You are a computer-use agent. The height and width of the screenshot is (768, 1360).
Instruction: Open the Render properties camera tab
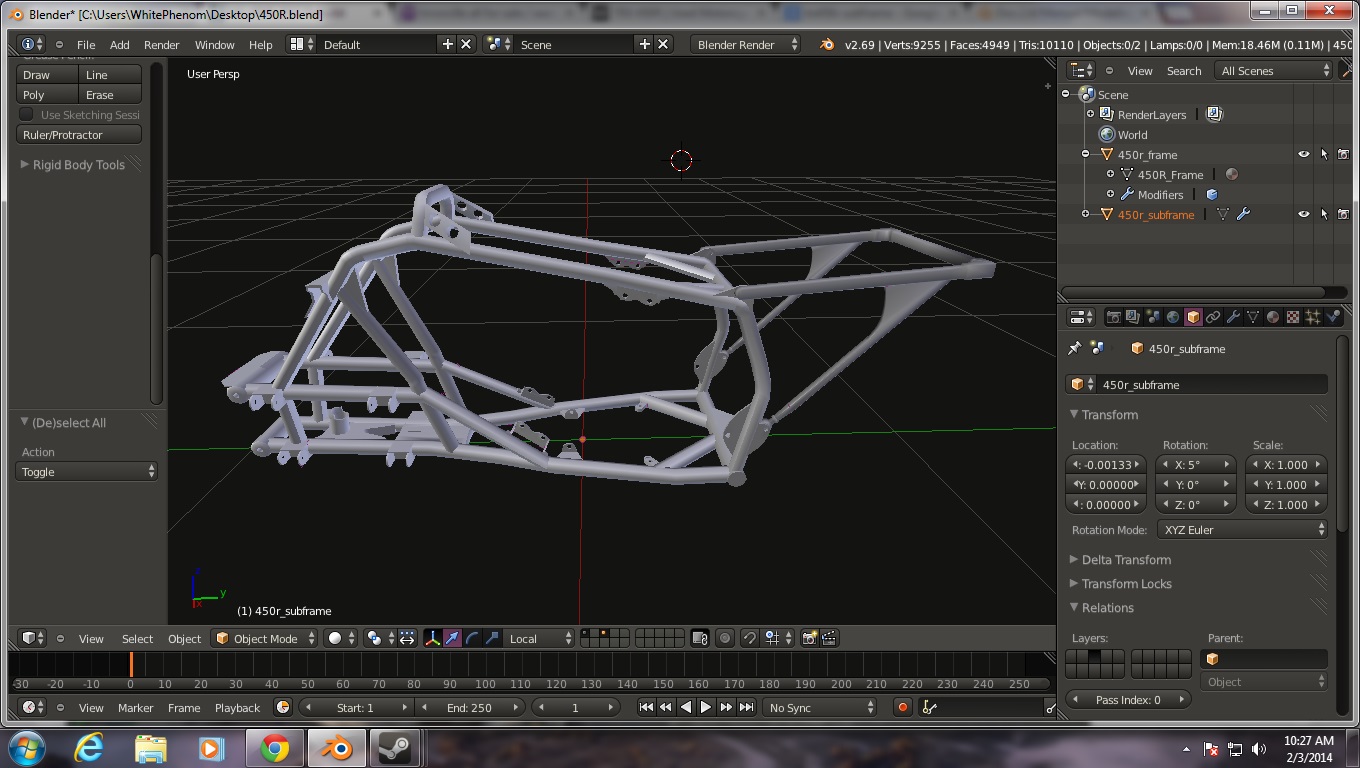point(1113,317)
